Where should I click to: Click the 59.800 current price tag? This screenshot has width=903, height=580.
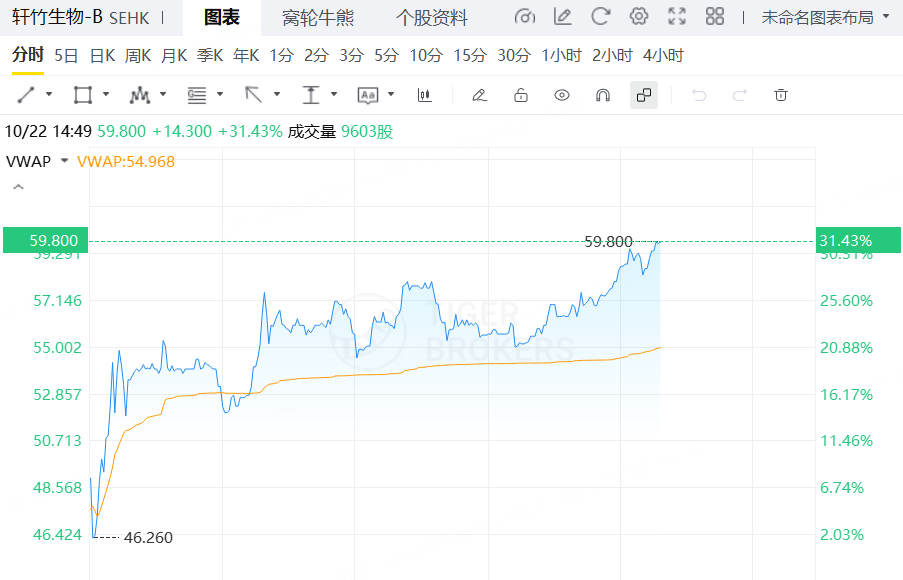45,240
